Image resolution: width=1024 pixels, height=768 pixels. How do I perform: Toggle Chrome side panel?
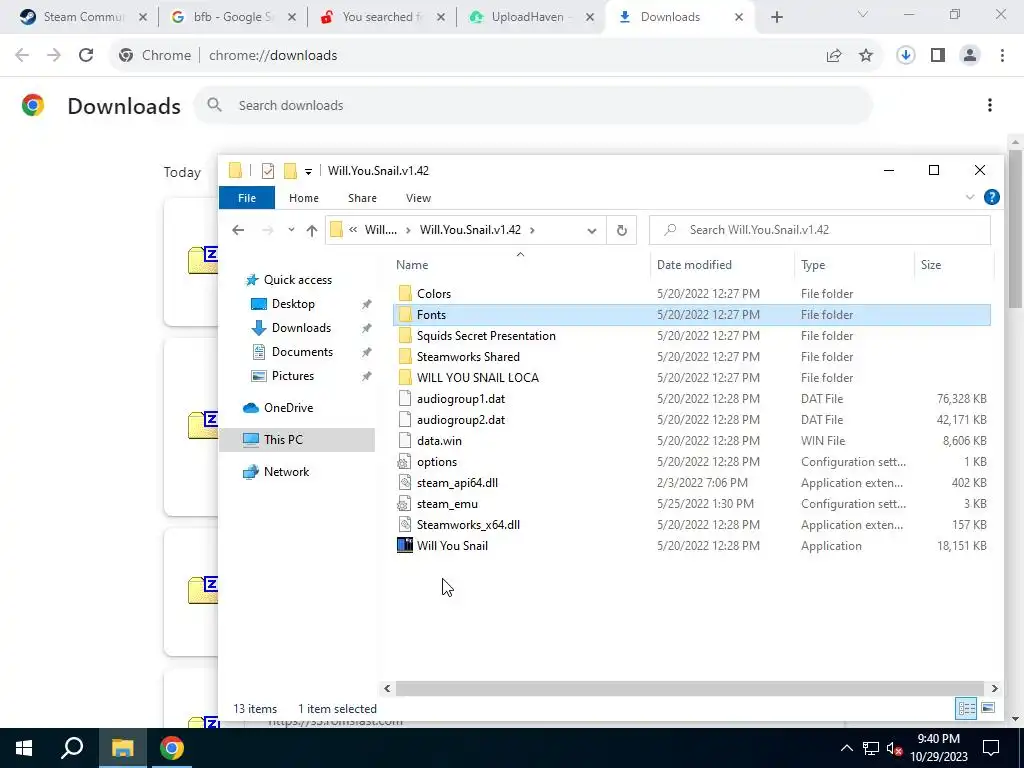click(938, 56)
